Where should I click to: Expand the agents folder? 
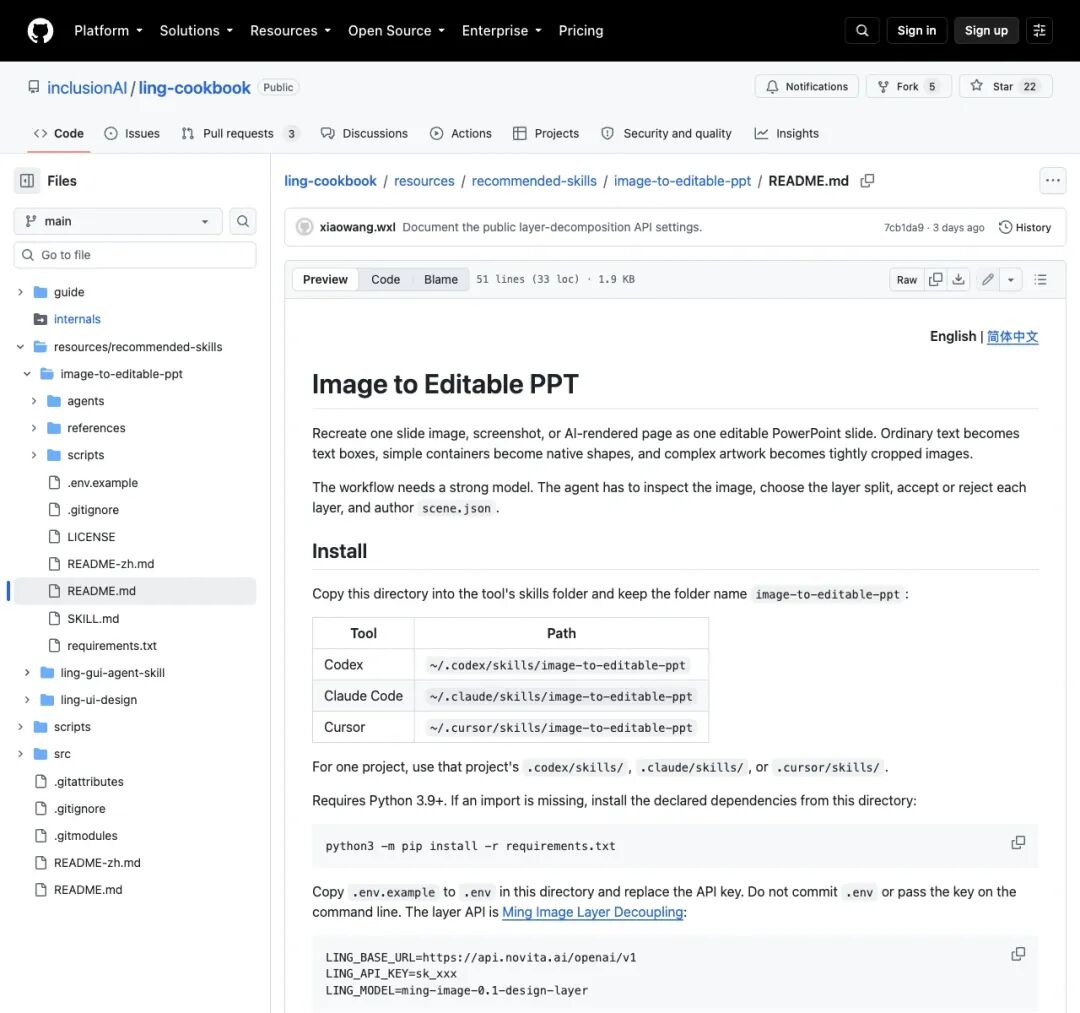click(34, 401)
